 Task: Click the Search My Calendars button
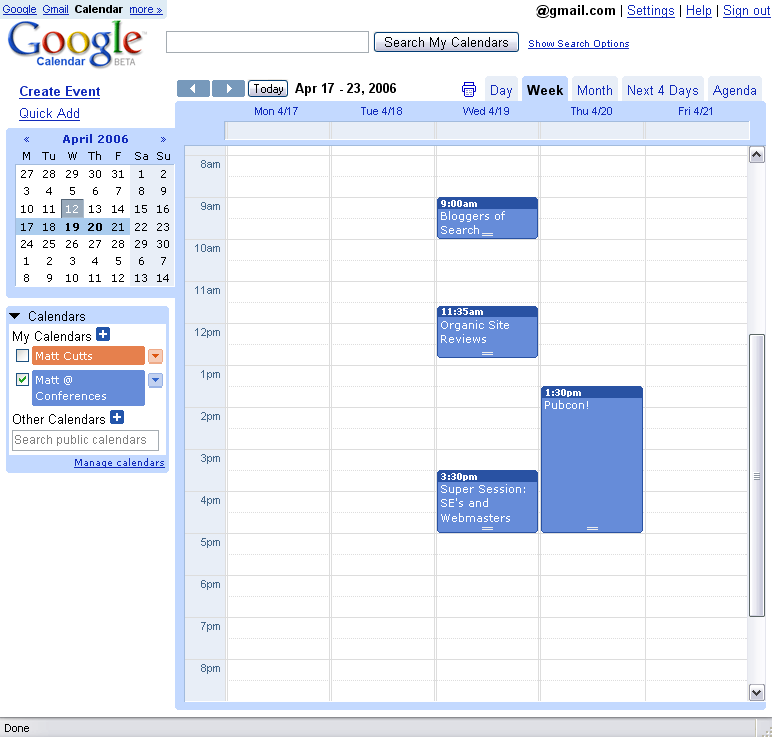pos(446,42)
